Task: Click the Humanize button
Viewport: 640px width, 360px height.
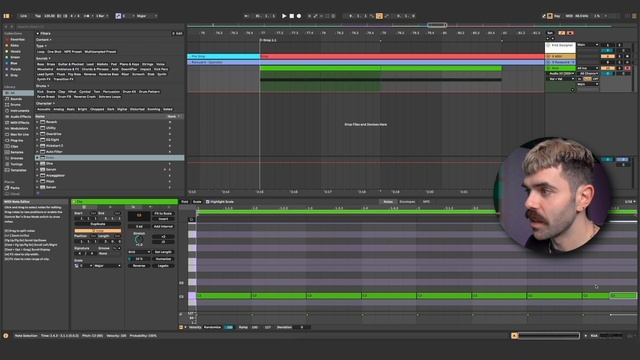Action: (x=163, y=259)
